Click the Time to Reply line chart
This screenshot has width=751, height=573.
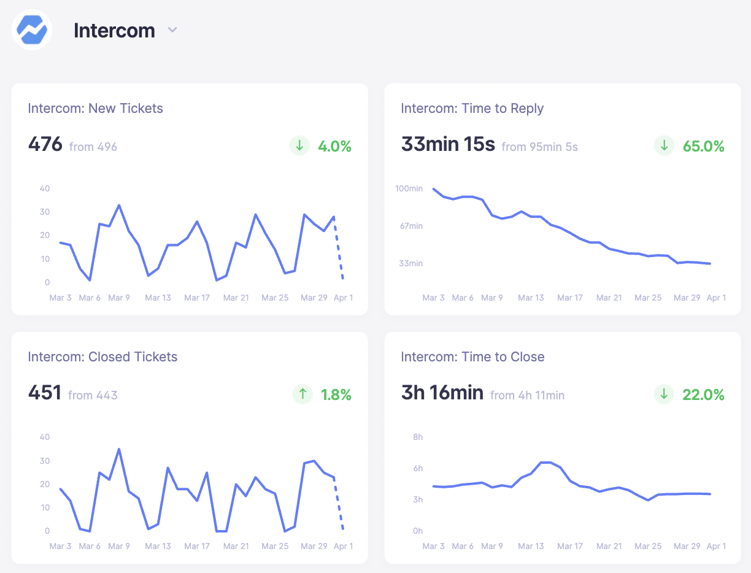click(572, 226)
